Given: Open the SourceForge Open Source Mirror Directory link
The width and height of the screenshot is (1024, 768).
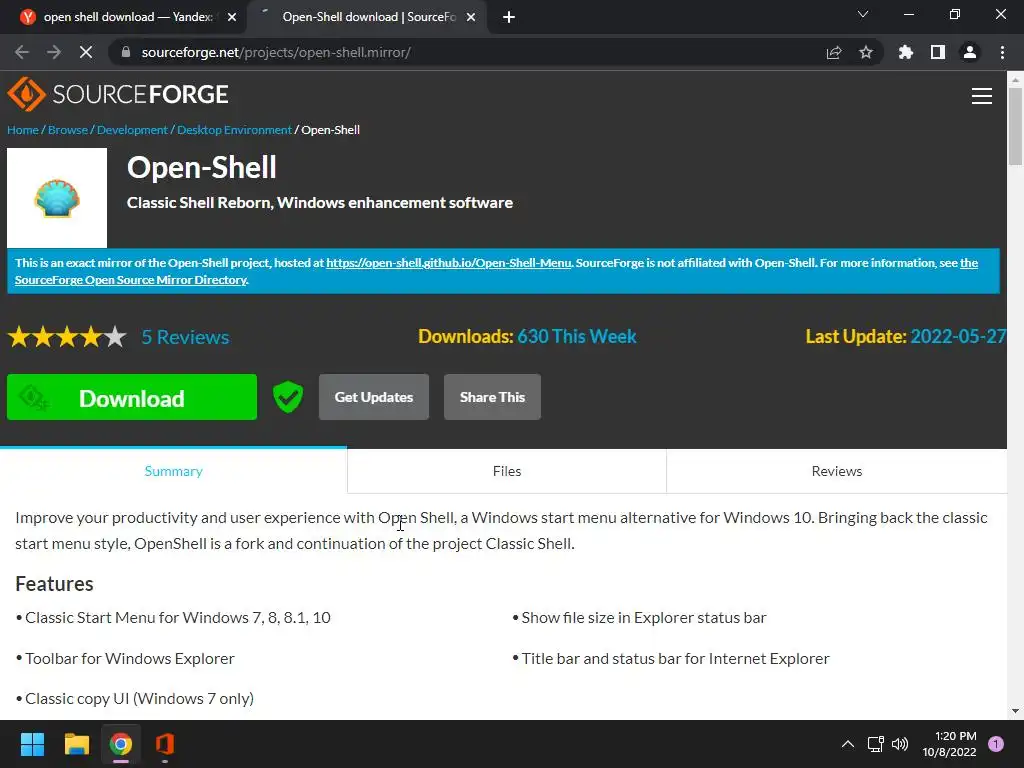Looking at the screenshot, I should 131,280.
